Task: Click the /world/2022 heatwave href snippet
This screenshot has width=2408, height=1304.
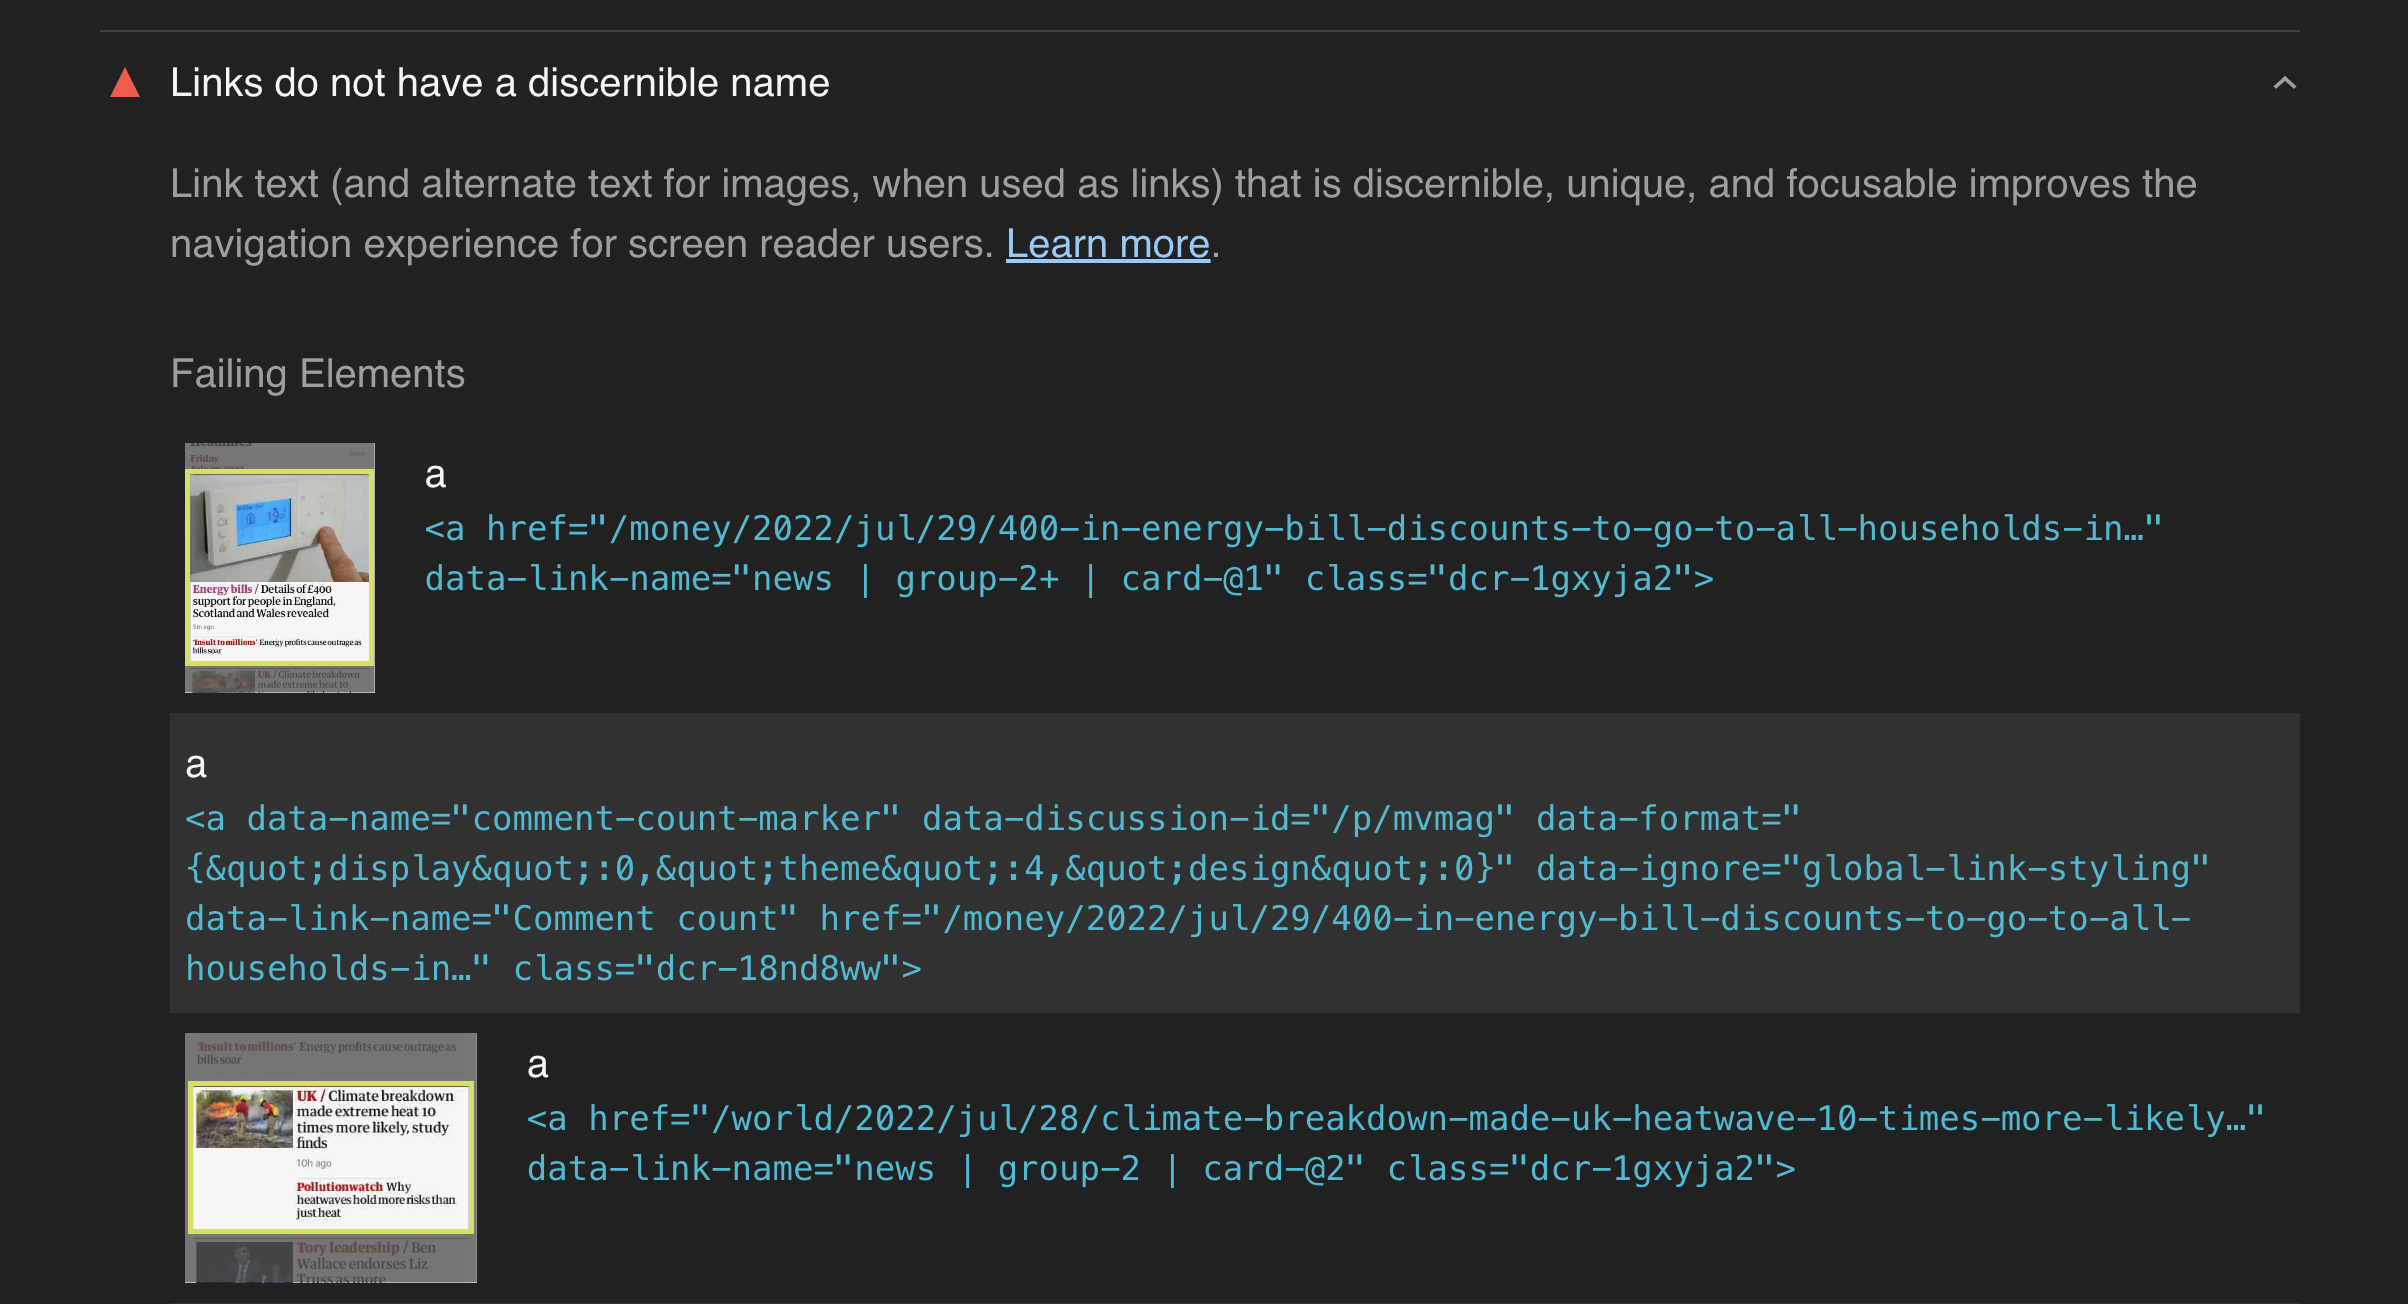Action: pyautogui.click(x=1395, y=1118)
